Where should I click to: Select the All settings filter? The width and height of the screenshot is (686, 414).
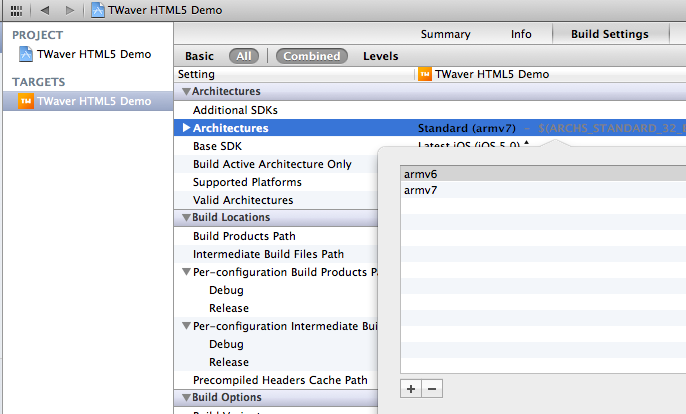coord(244,56)
